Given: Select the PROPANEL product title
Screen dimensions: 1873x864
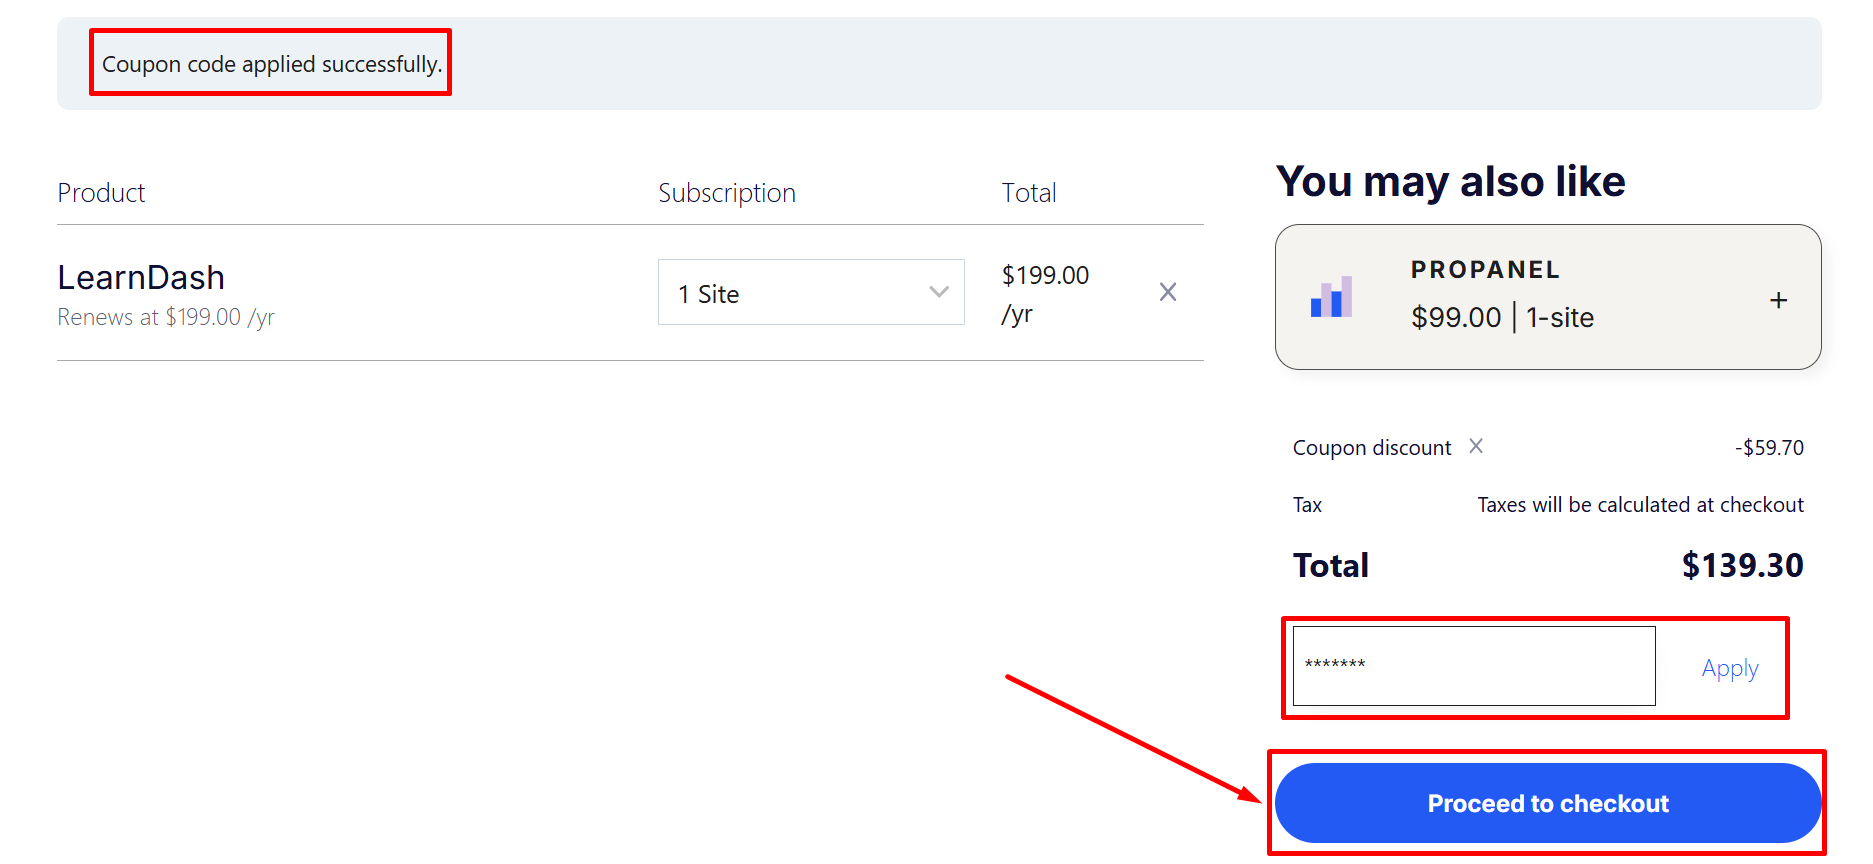Looking at the screenshot, I should pos(1485,270).
